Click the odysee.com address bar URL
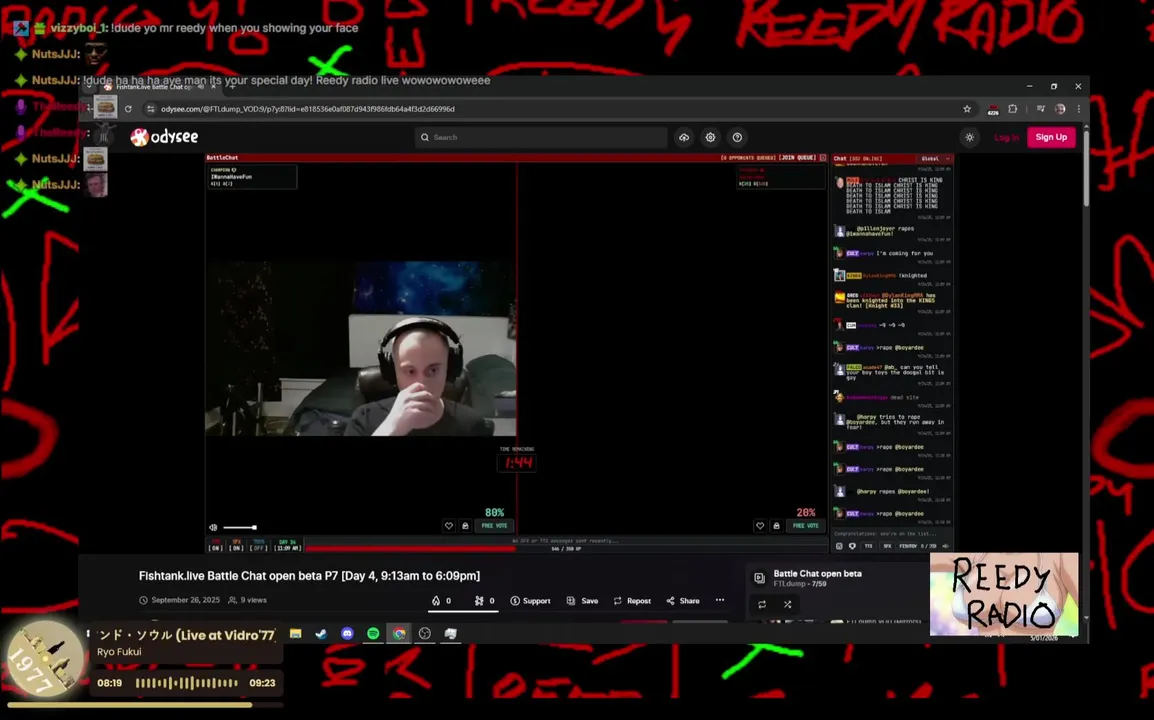The image size is (1154, 720). pyautogui.click(x=308, y=109)
